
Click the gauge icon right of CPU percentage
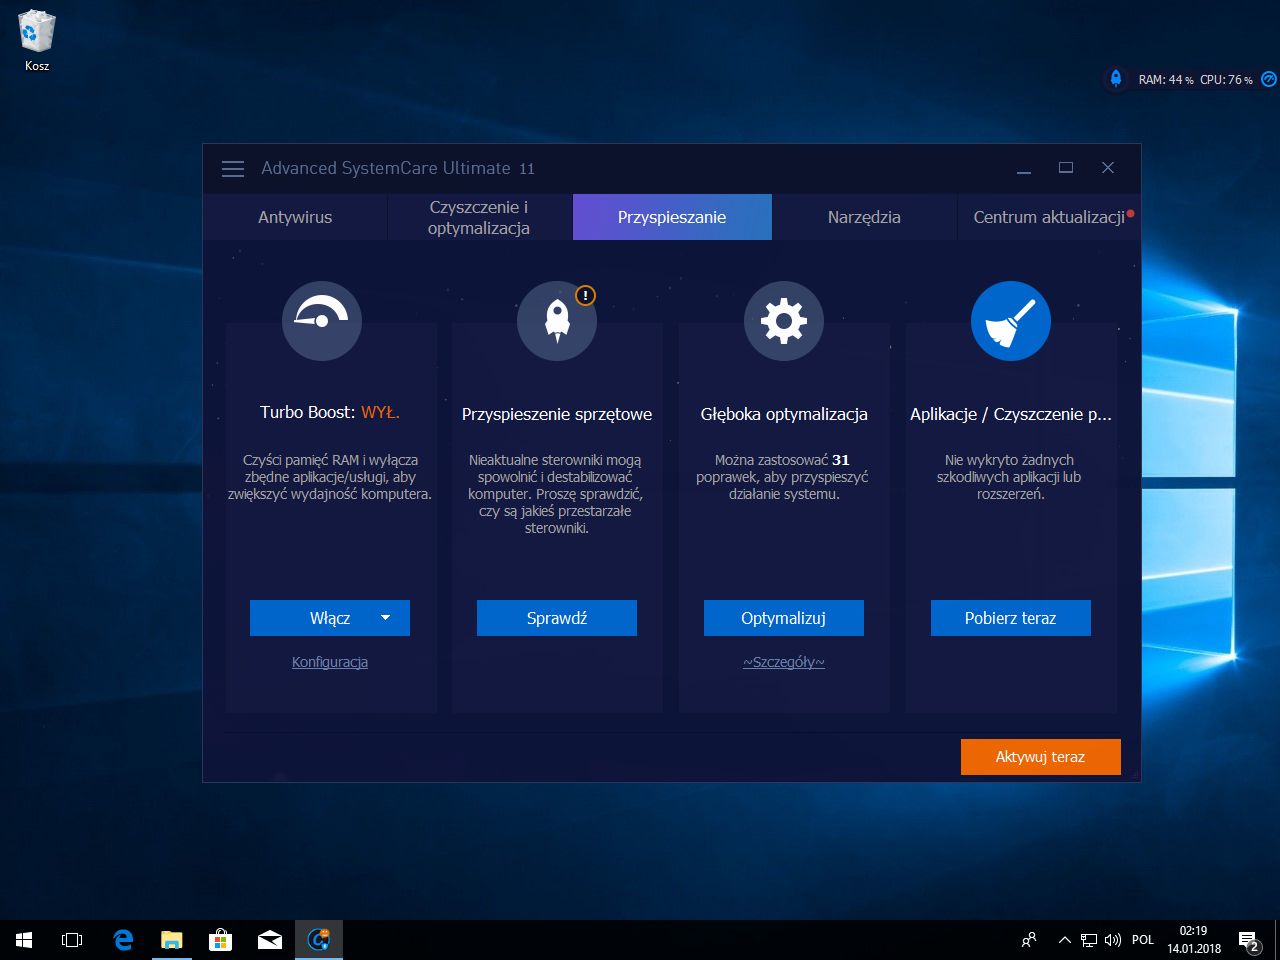tap(1269, 79)
